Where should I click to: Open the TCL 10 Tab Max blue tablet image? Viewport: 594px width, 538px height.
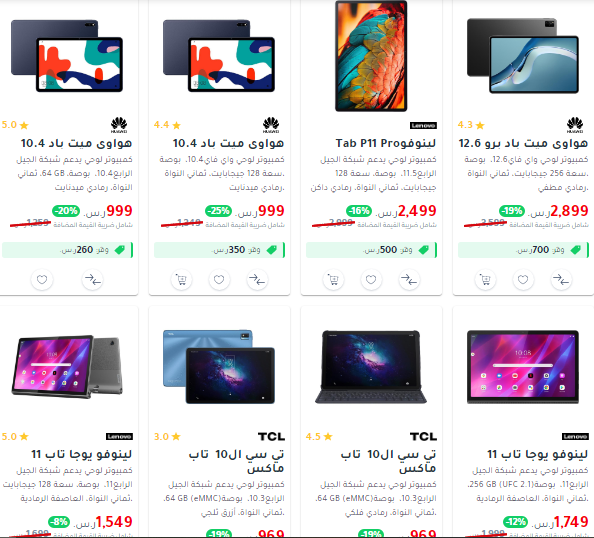click(219, 367)
